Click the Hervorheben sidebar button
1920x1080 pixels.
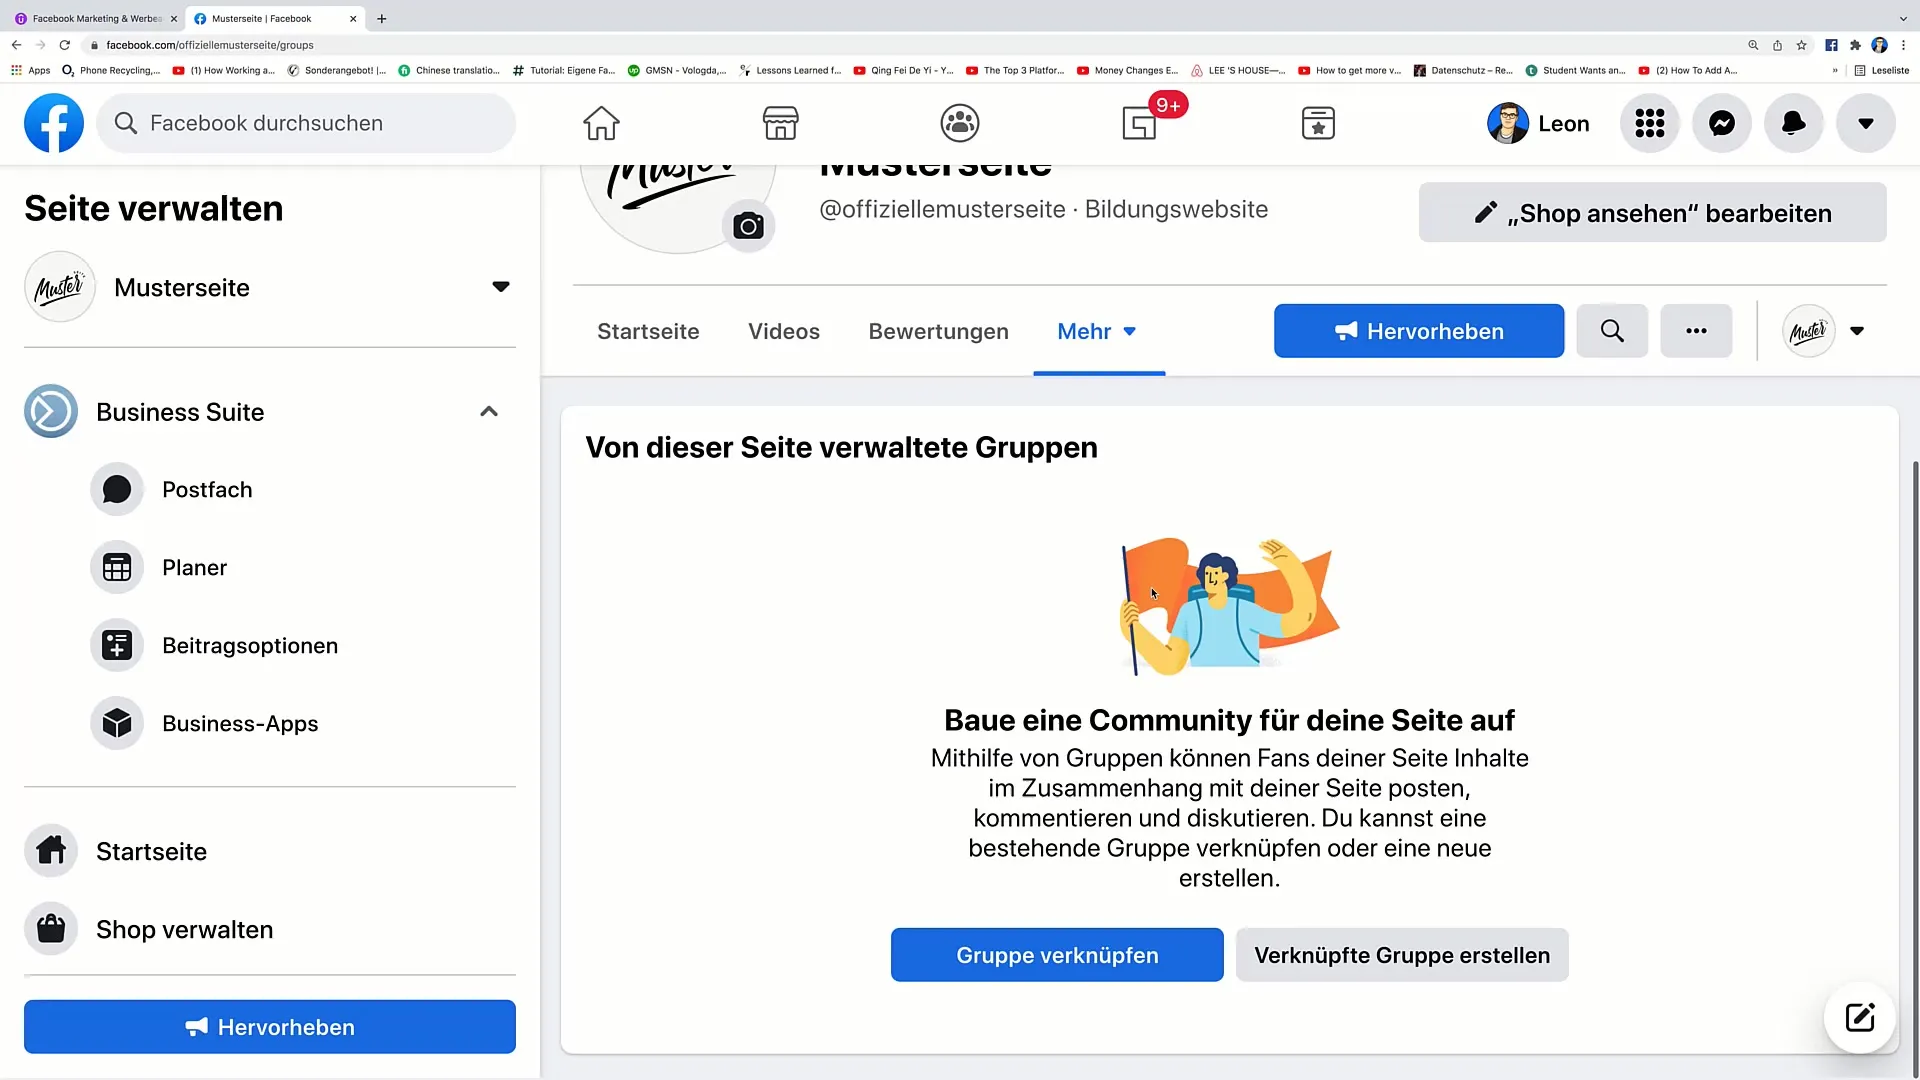[x=269, y=1027]
